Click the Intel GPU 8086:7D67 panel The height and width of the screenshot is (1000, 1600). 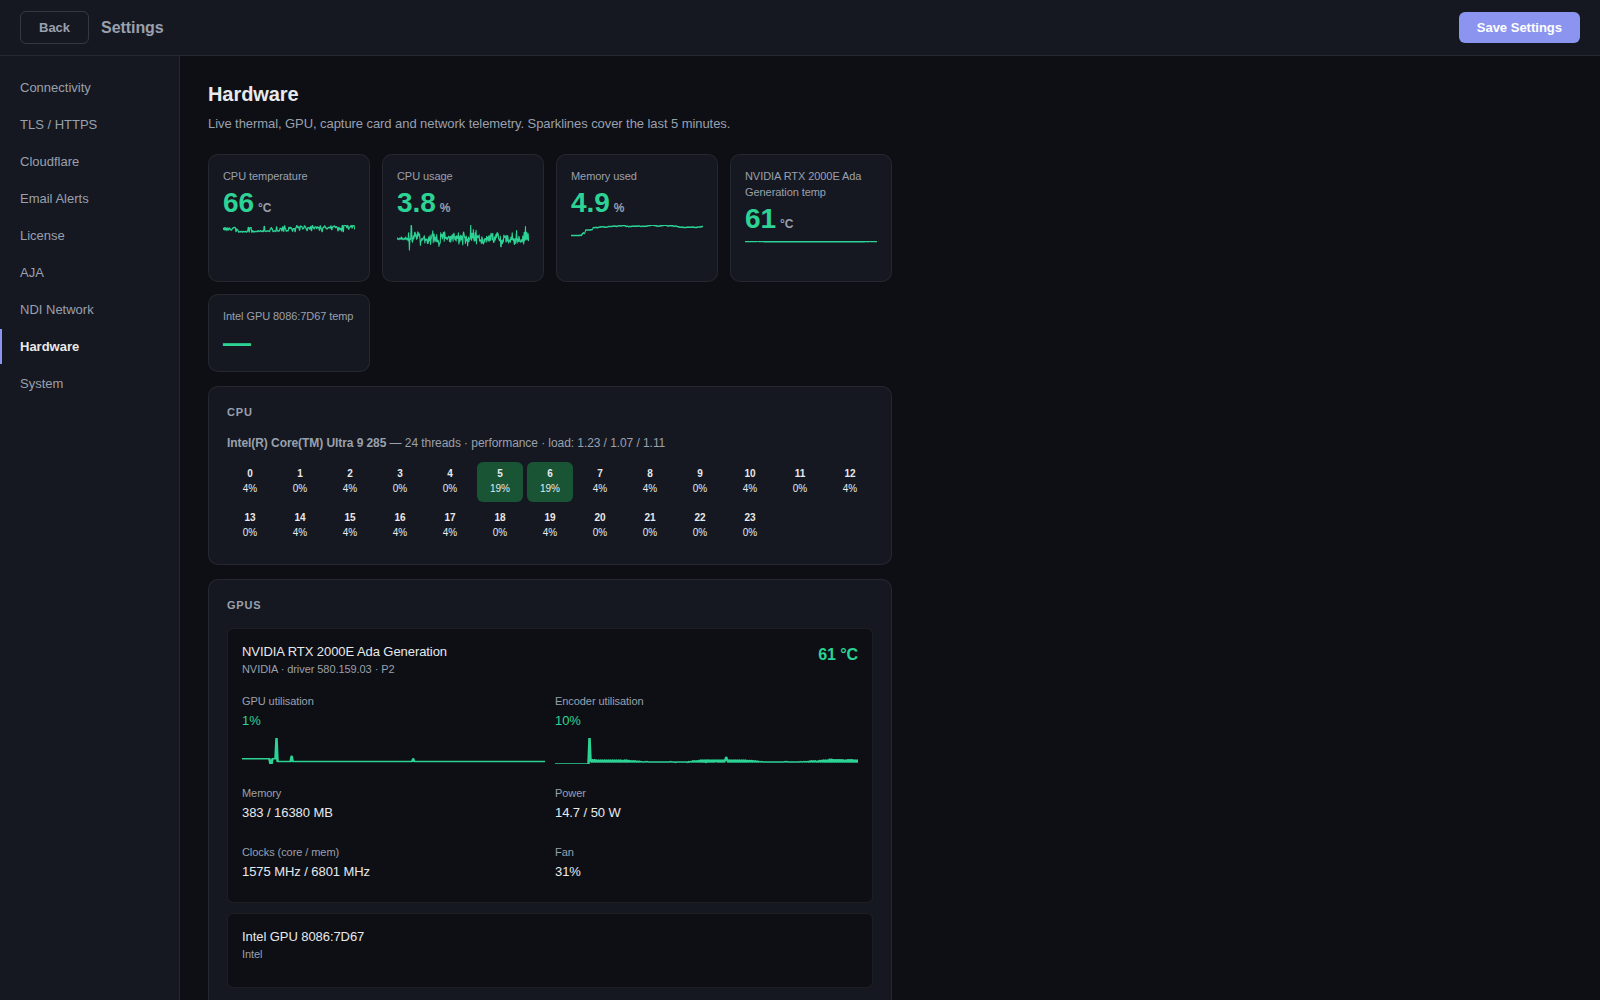(x=550, y=950)
